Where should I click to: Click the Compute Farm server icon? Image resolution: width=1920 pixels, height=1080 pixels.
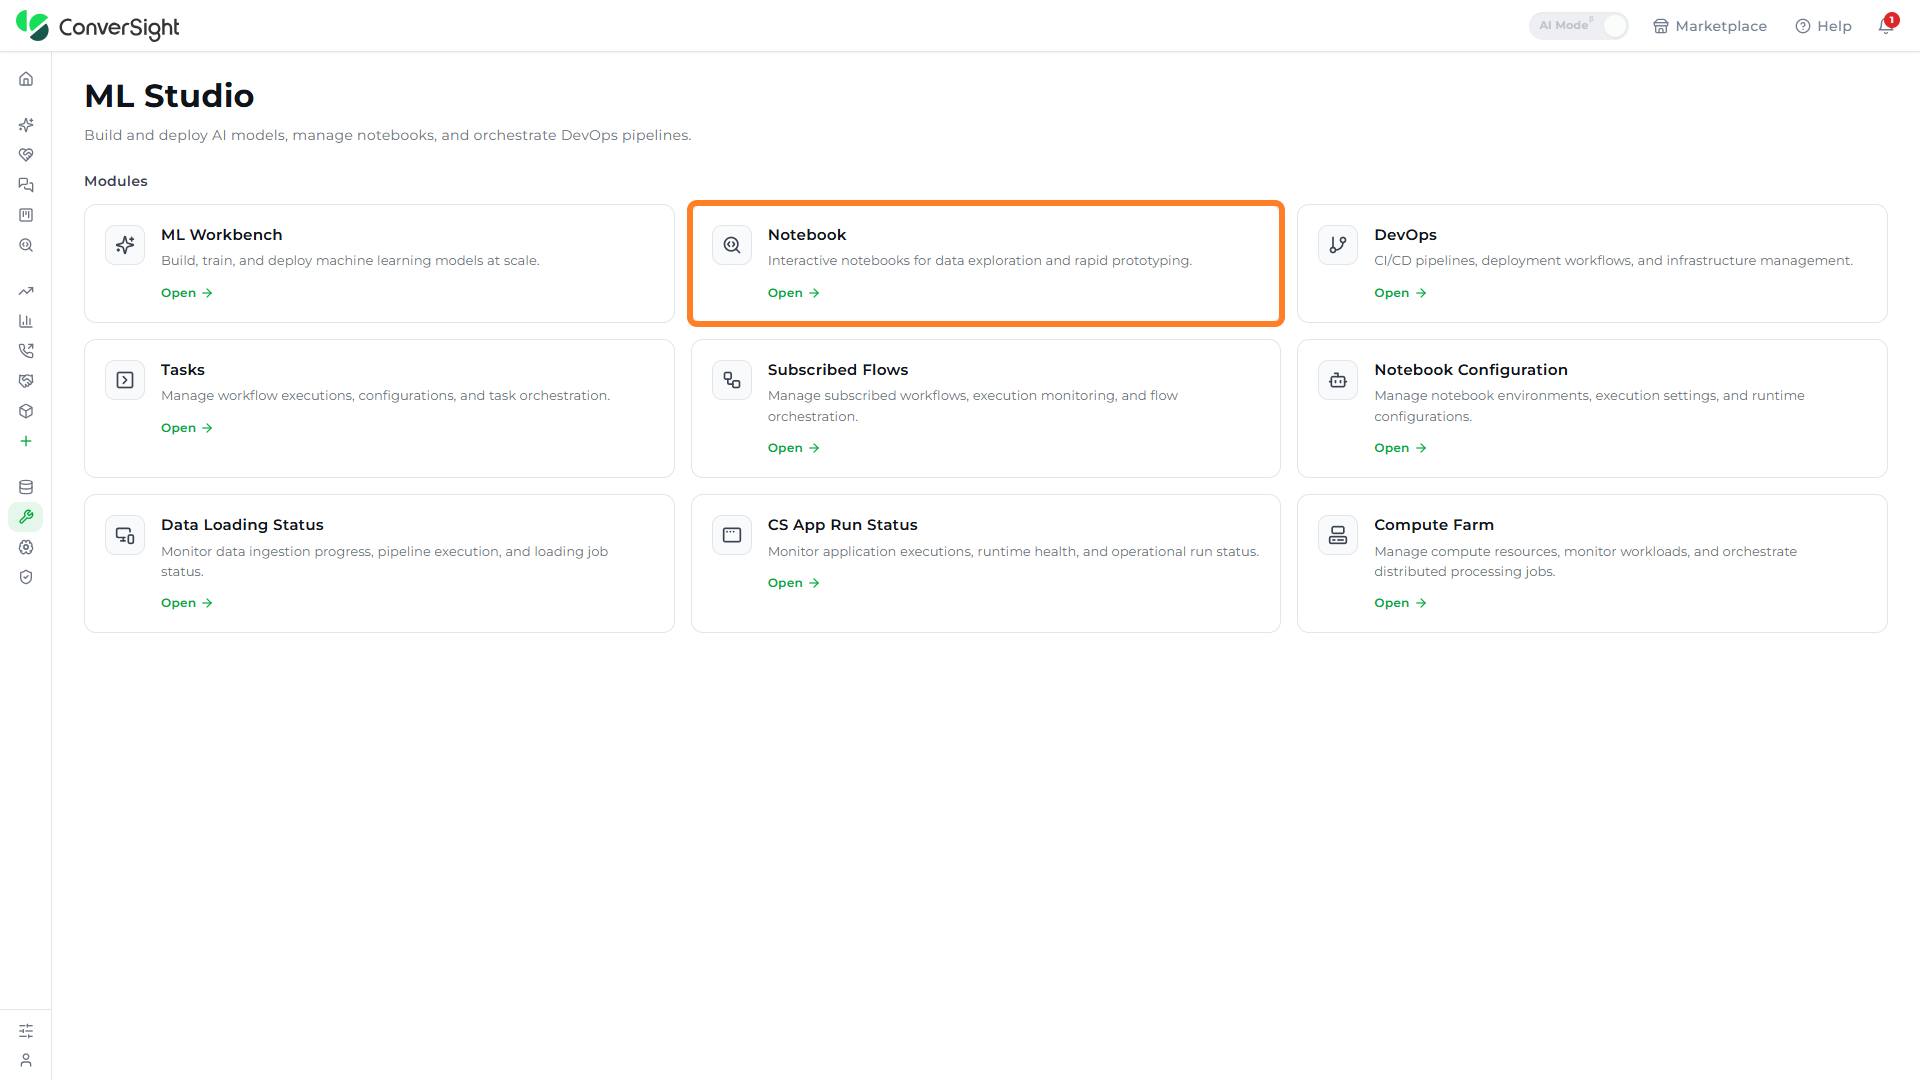1338,535
